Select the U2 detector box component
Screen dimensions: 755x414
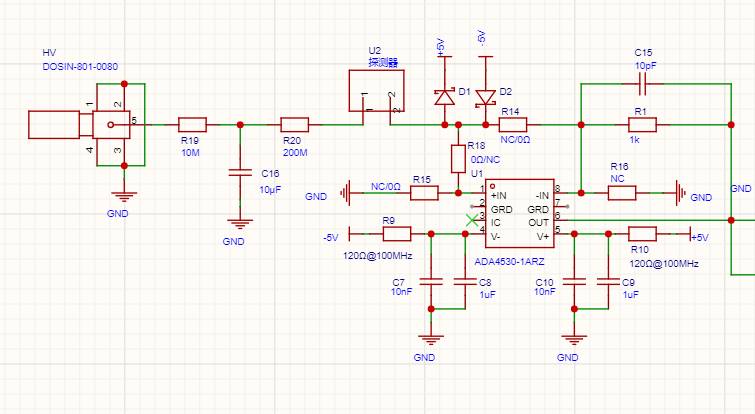[377, 91]
